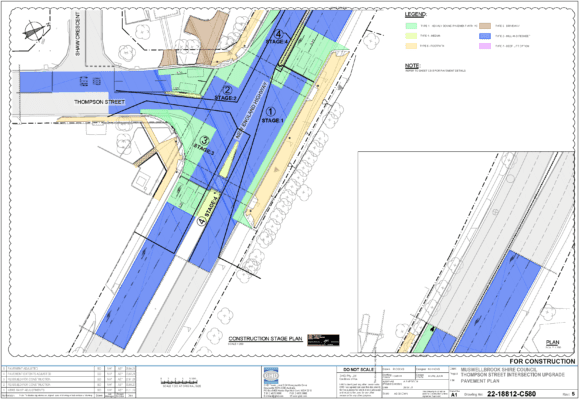
Task: Click the north arrow compass symbol
Action: point(34,31)
